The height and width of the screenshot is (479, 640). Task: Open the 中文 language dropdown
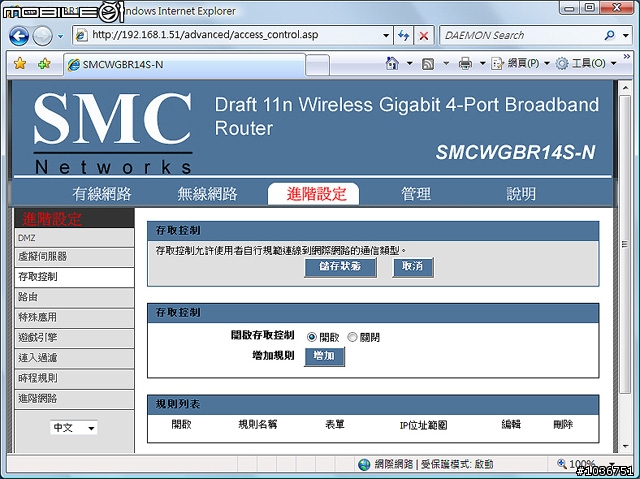click(x=74, y=428)
